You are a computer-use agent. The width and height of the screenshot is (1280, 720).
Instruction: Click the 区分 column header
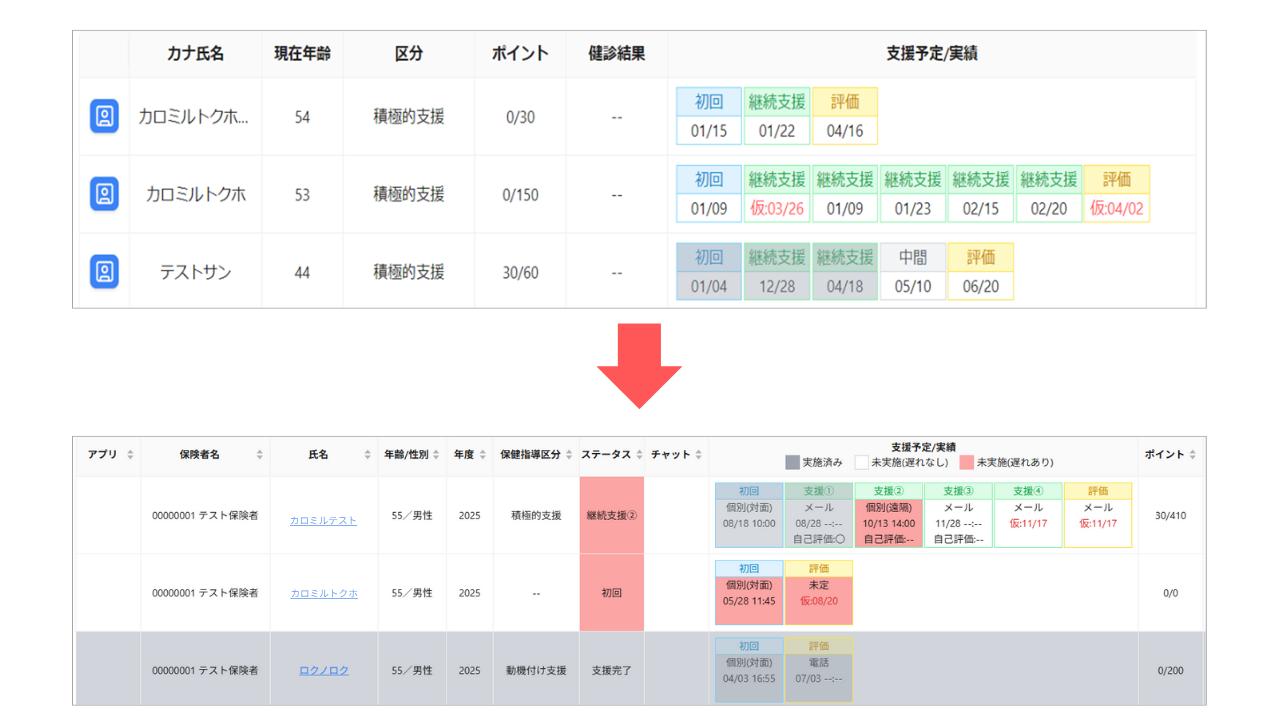click(x=409, y=54)
